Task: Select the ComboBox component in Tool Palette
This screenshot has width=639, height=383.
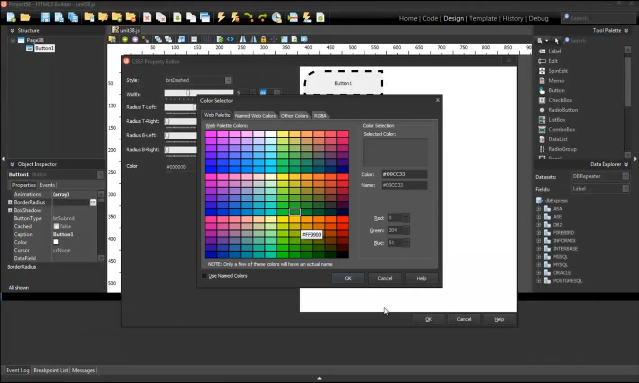Action: tap(561, 129)
